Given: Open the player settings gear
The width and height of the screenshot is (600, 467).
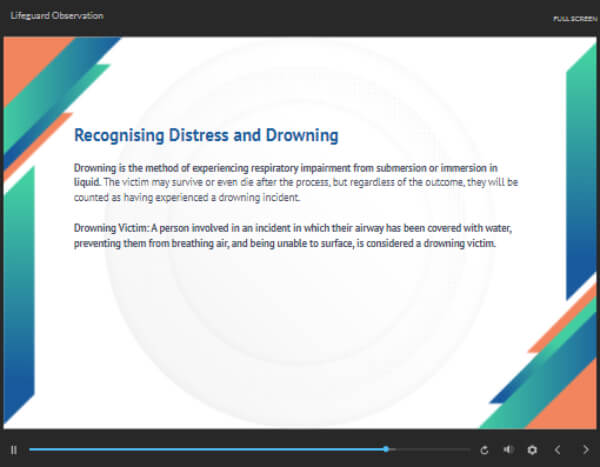Looking at the screenshot, I should tap(532, 450).
